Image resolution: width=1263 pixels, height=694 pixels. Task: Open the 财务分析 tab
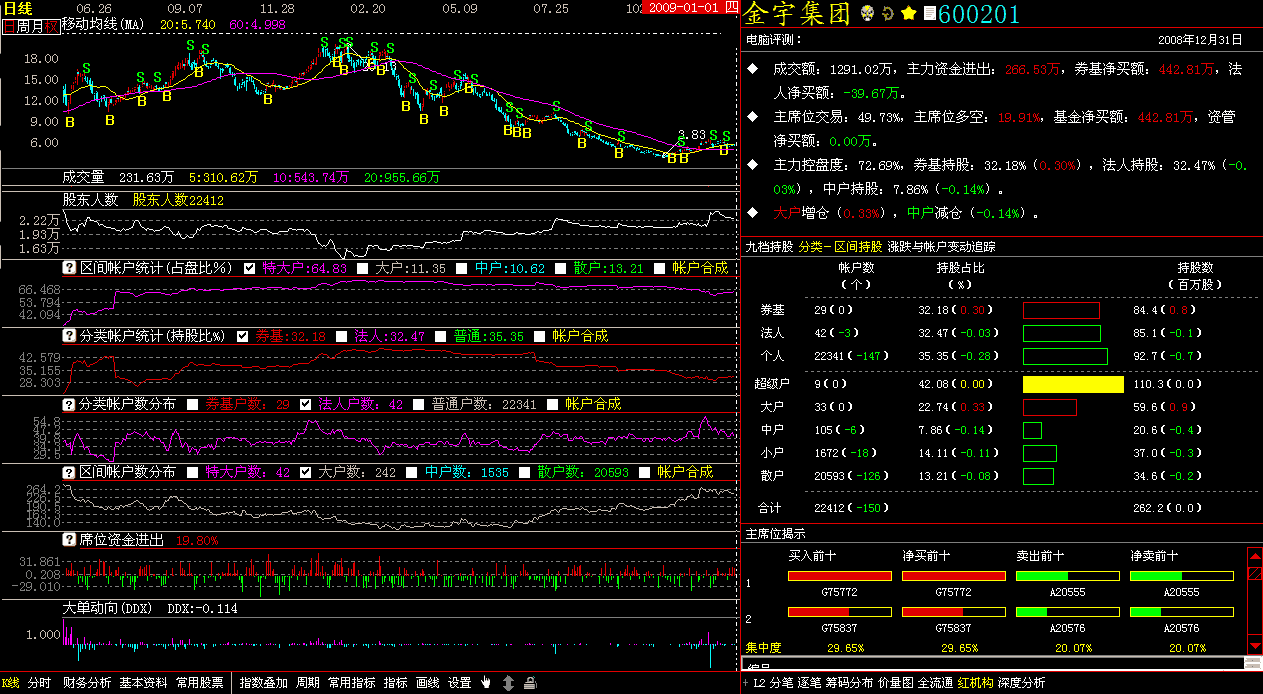[86, 683]
